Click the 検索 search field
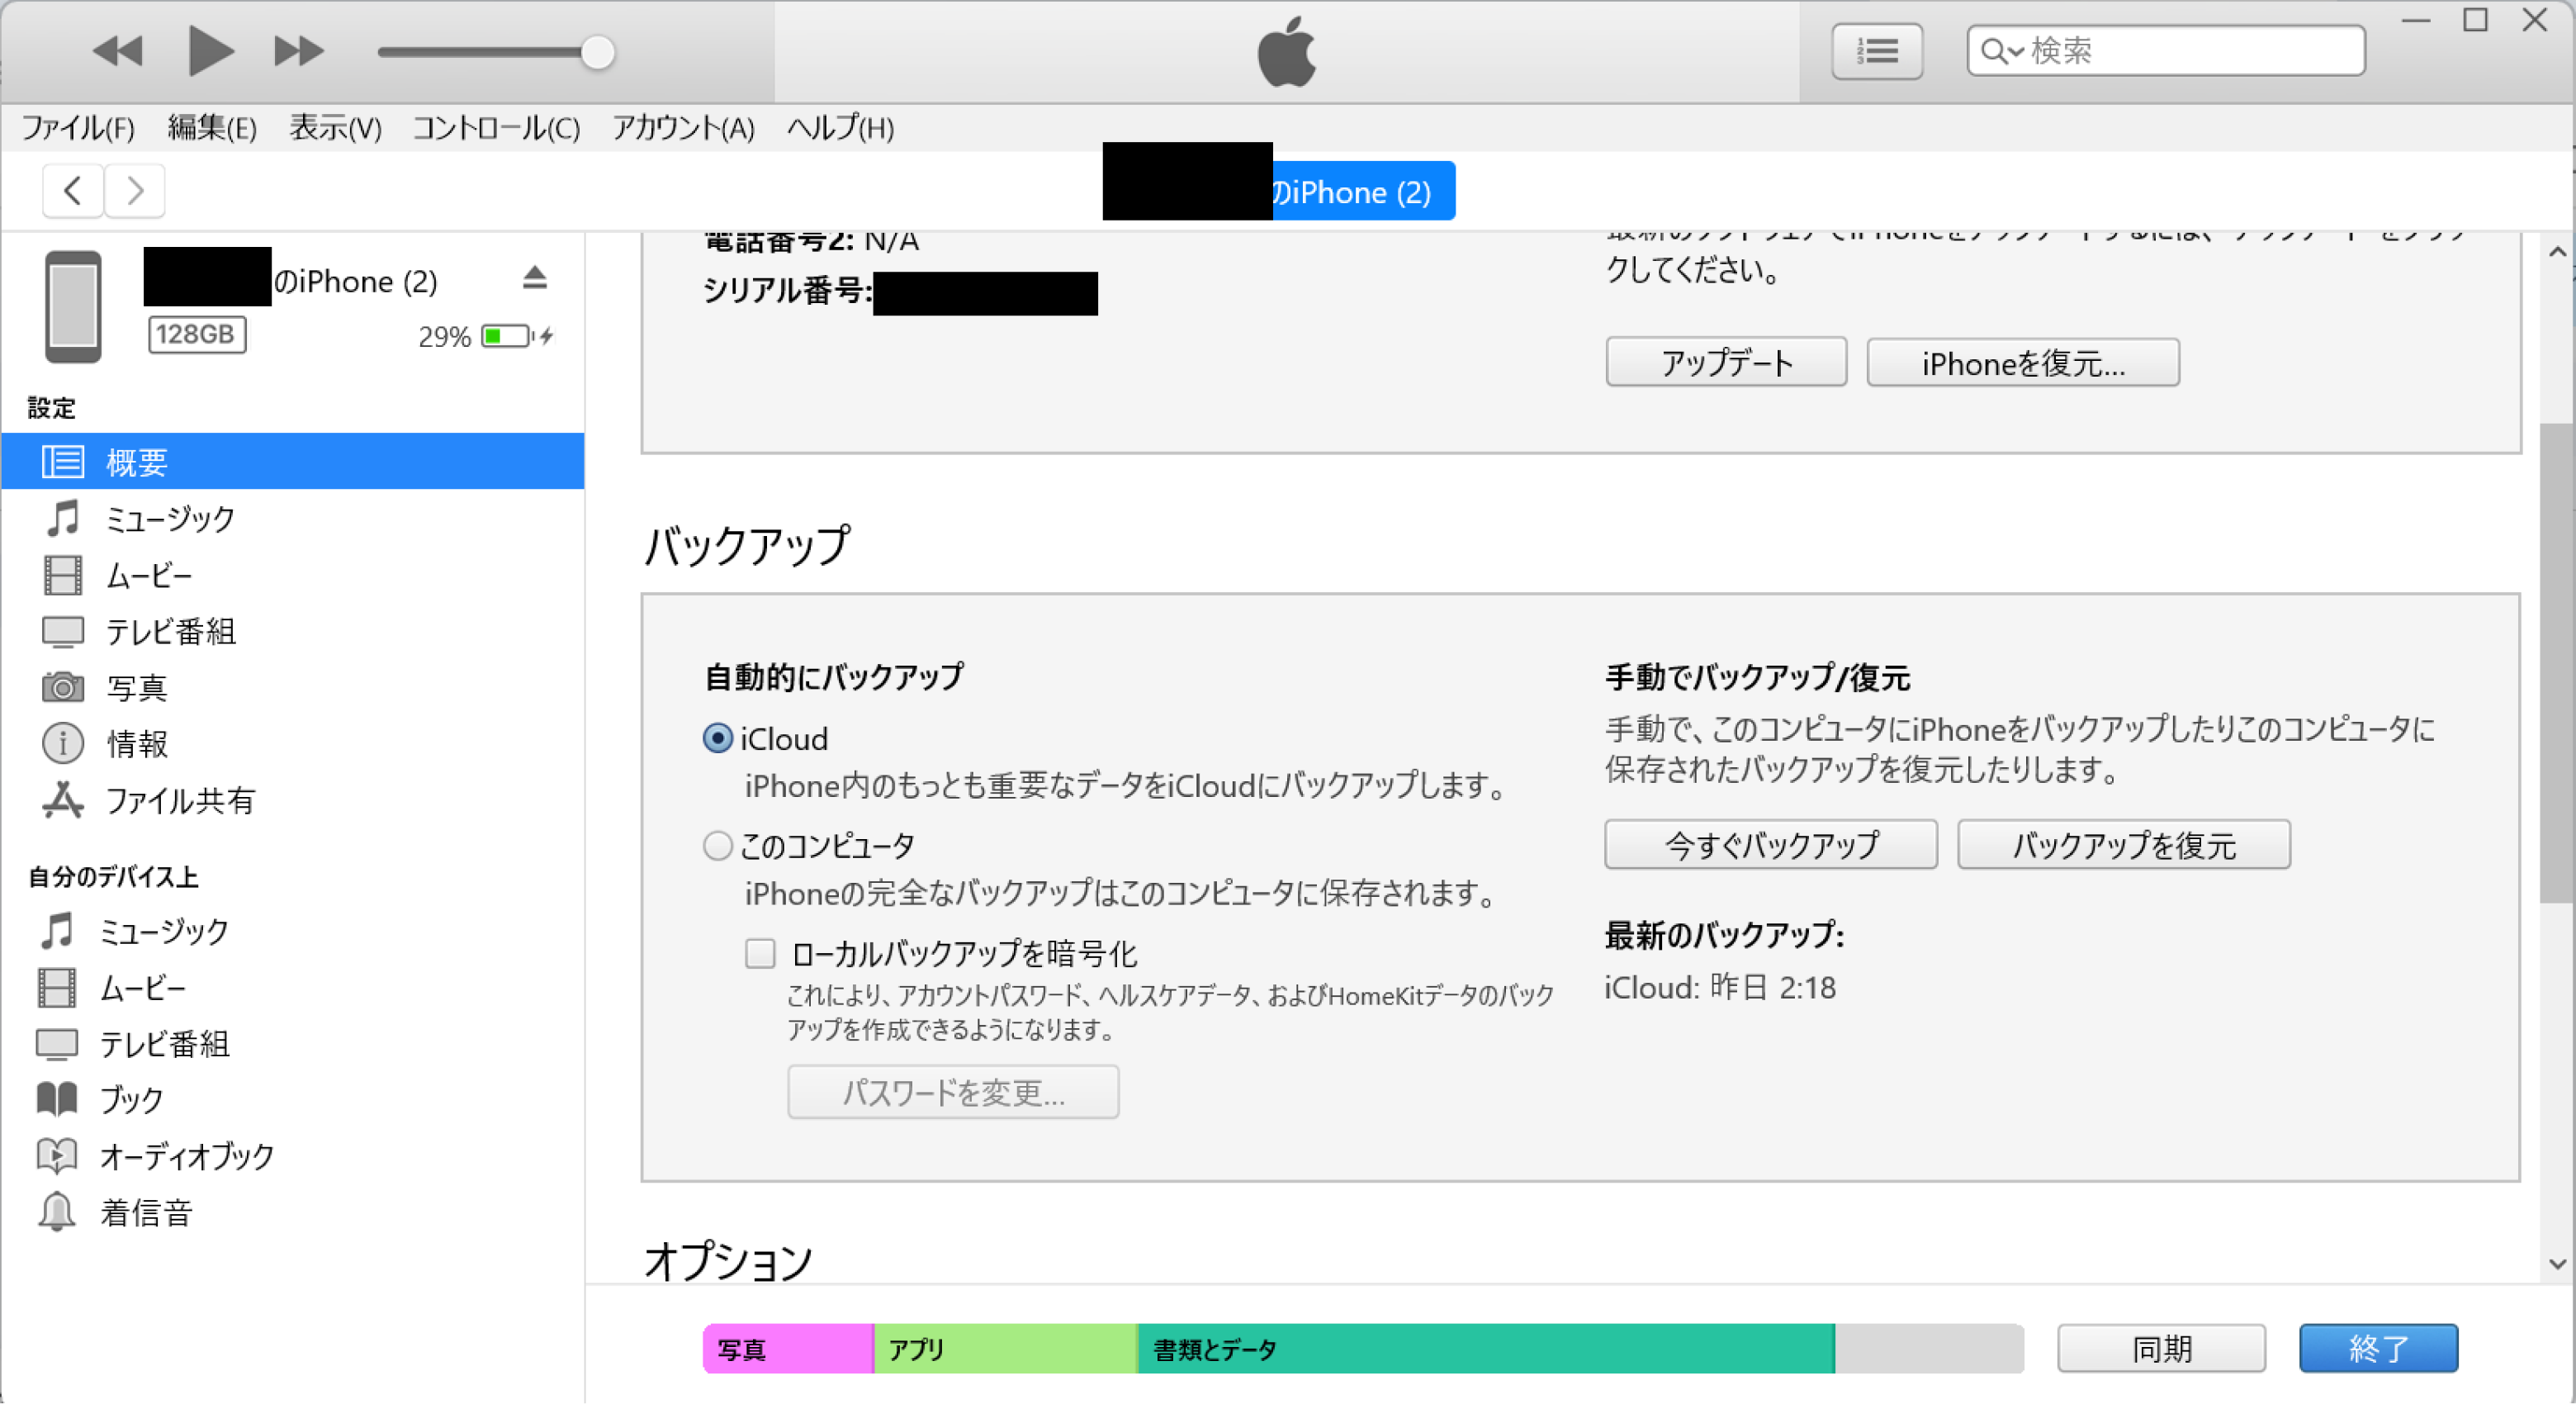Screen dimensions: 2576x1404 pyautogui.click(x=2165, y=51)
